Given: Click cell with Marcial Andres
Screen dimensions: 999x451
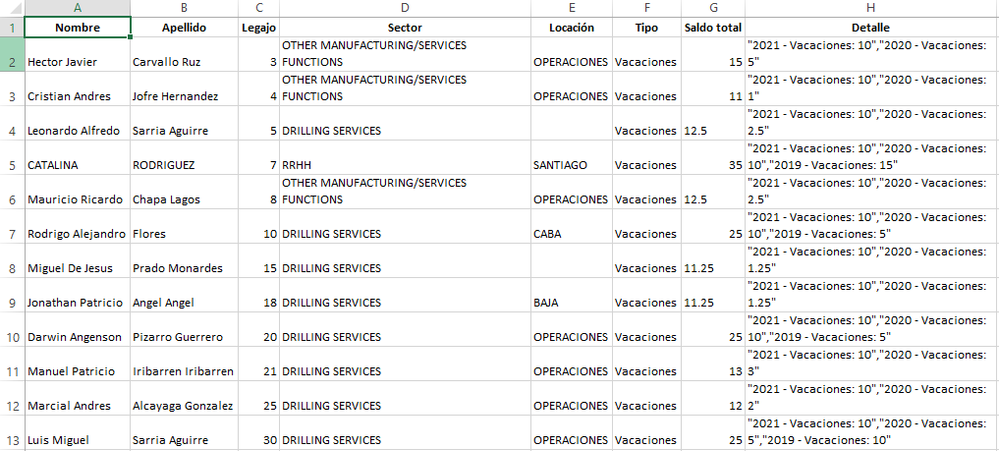Looking at the screenshot, I should 78,398.
